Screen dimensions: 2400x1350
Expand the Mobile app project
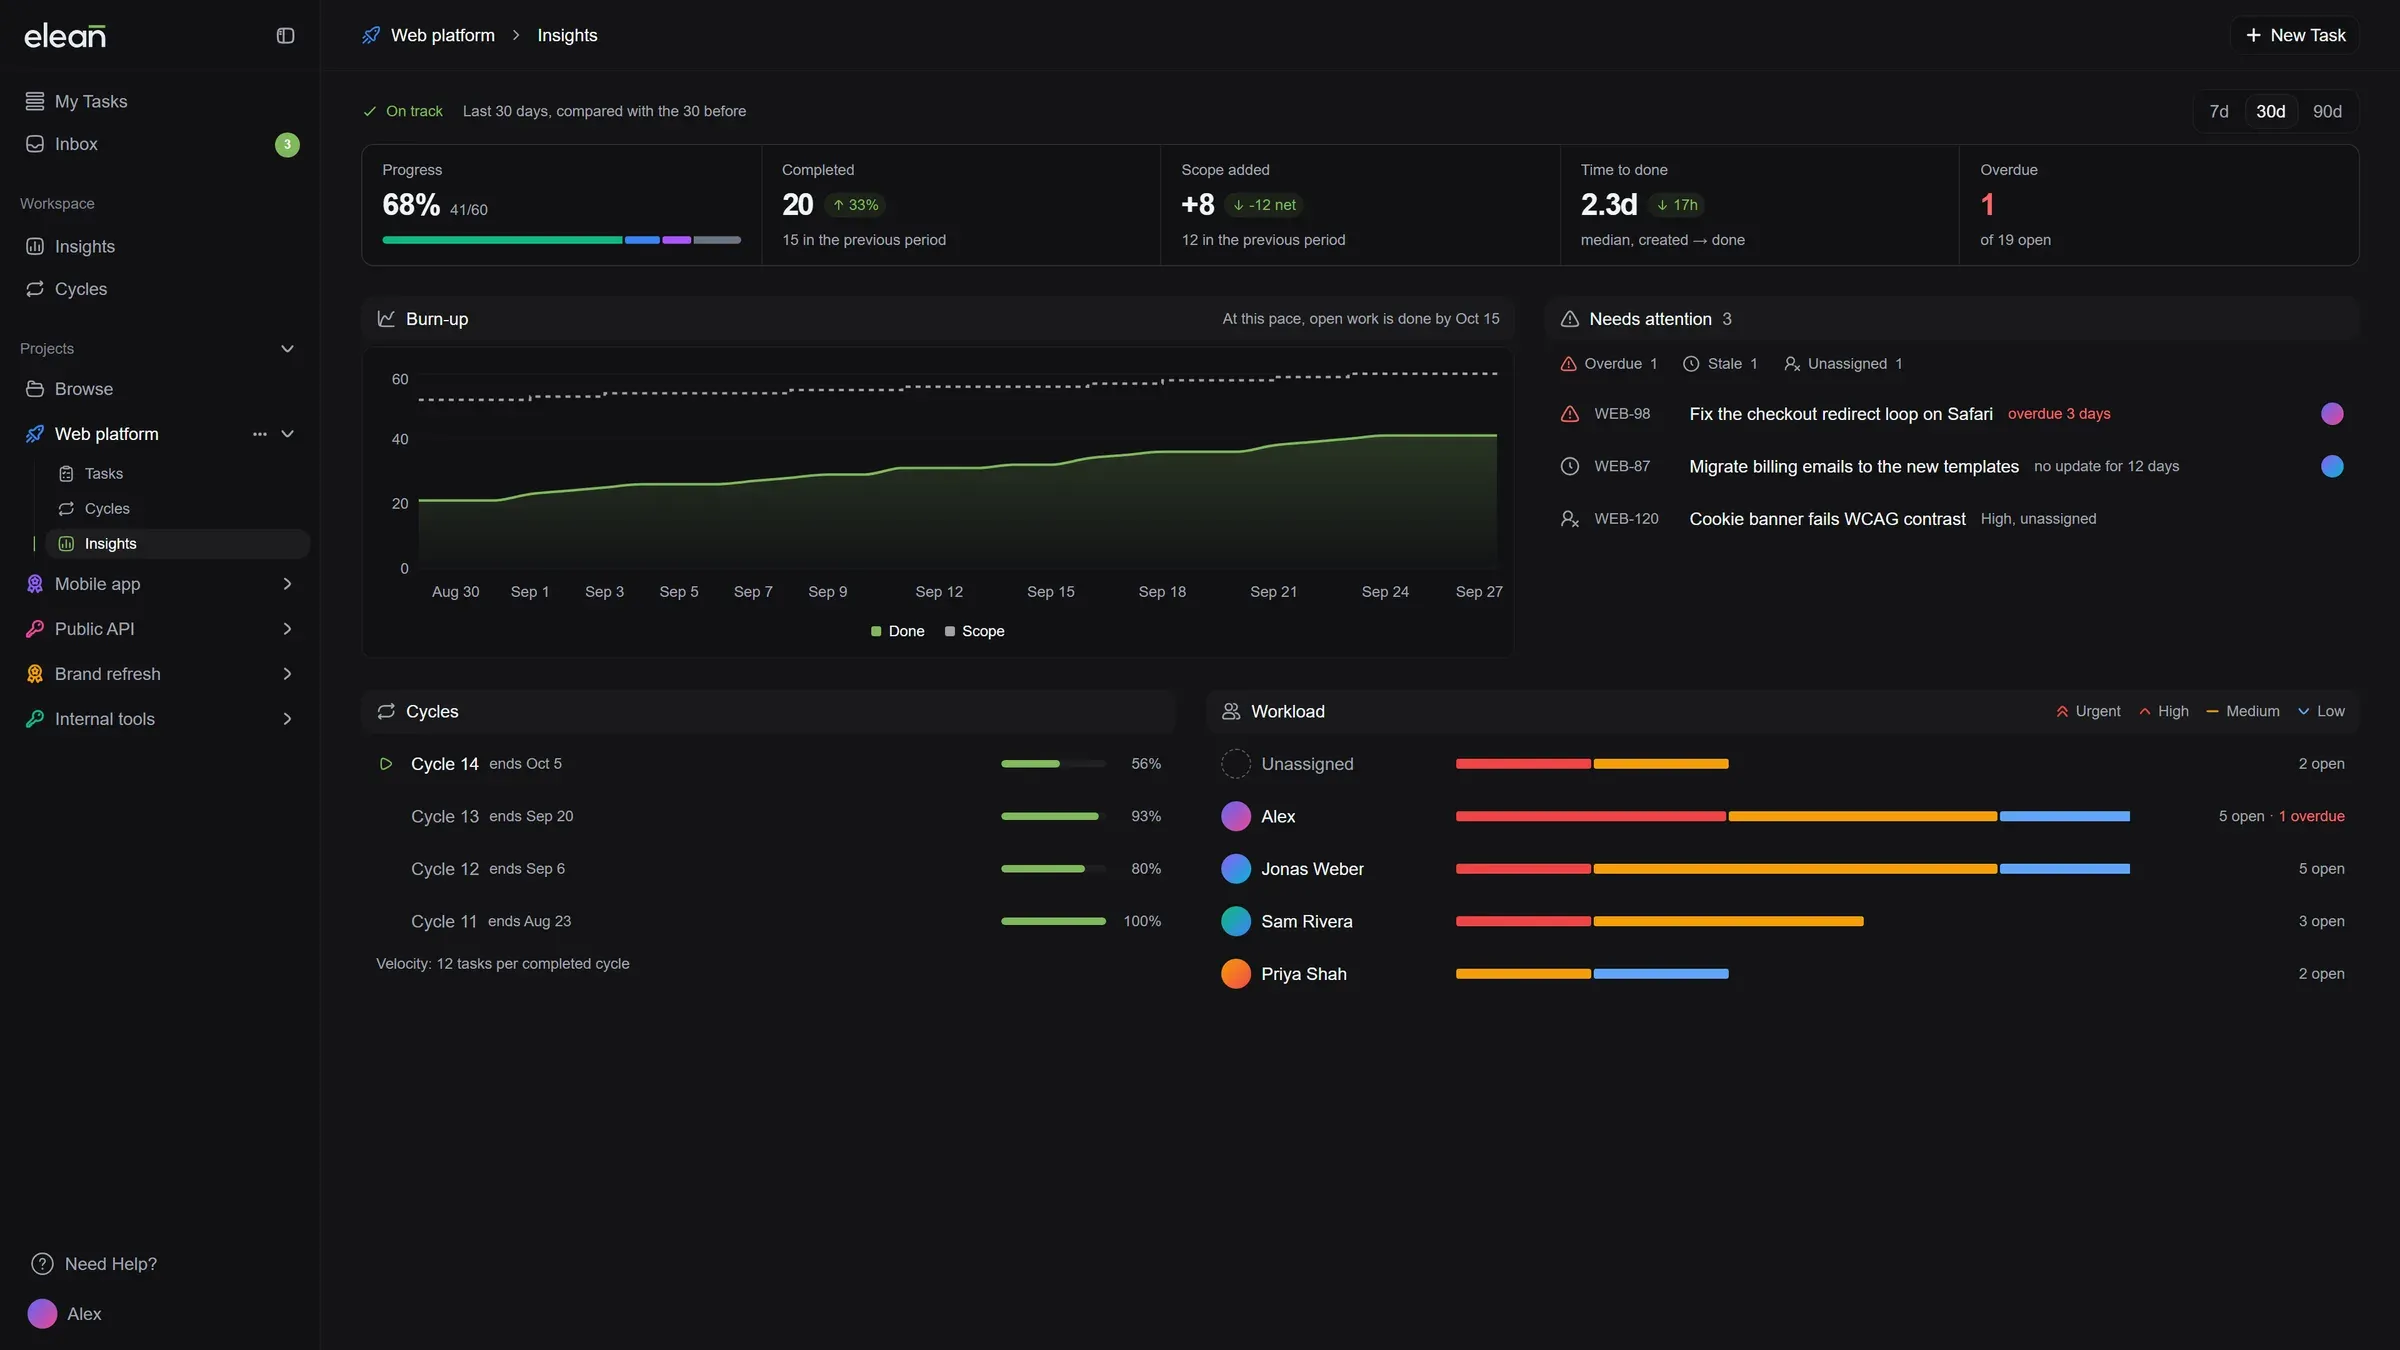(287, 584)
